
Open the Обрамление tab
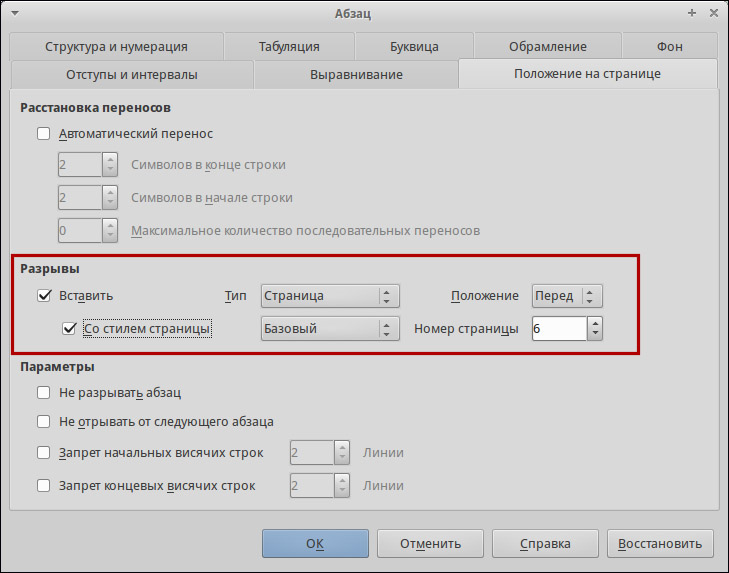coord(548,47)
